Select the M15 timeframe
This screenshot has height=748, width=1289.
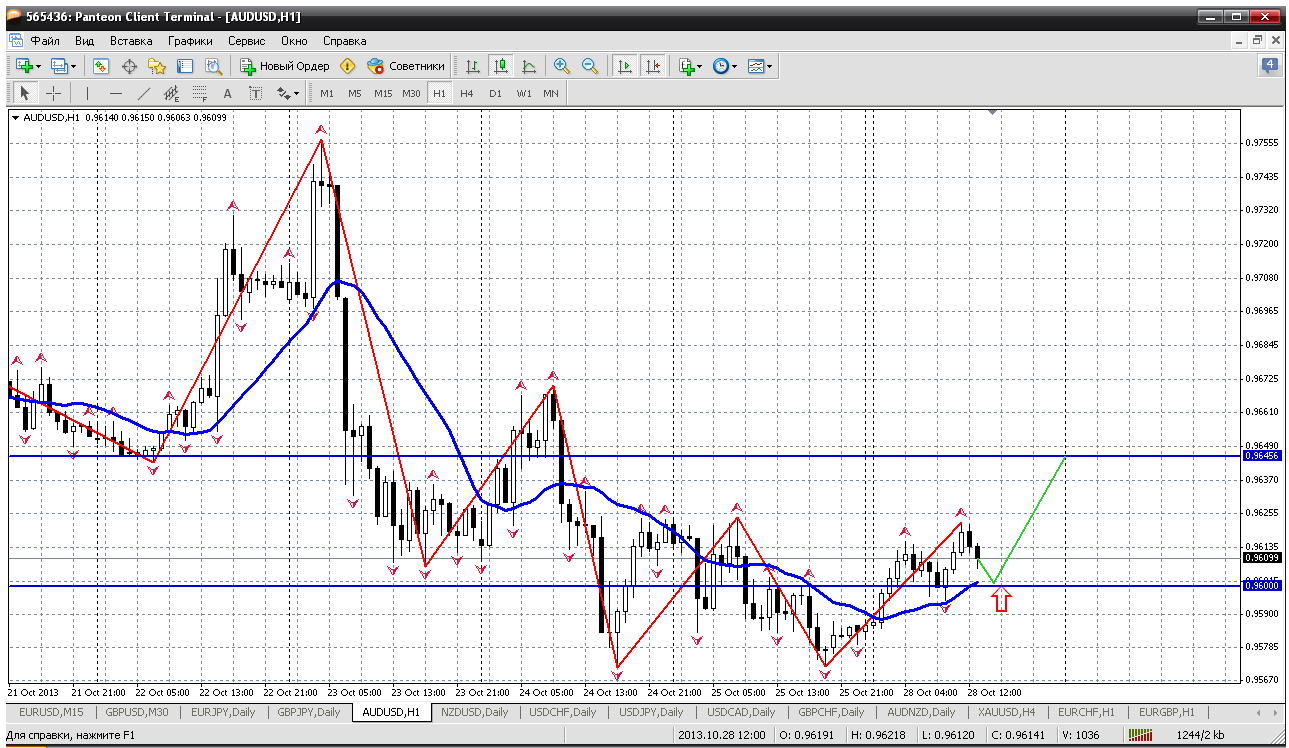click(383, 93)
